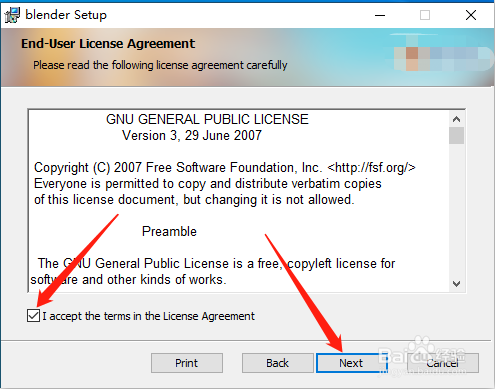Click the license text scroll-up arrow
The image size is (495, 389).
point(456,119)
